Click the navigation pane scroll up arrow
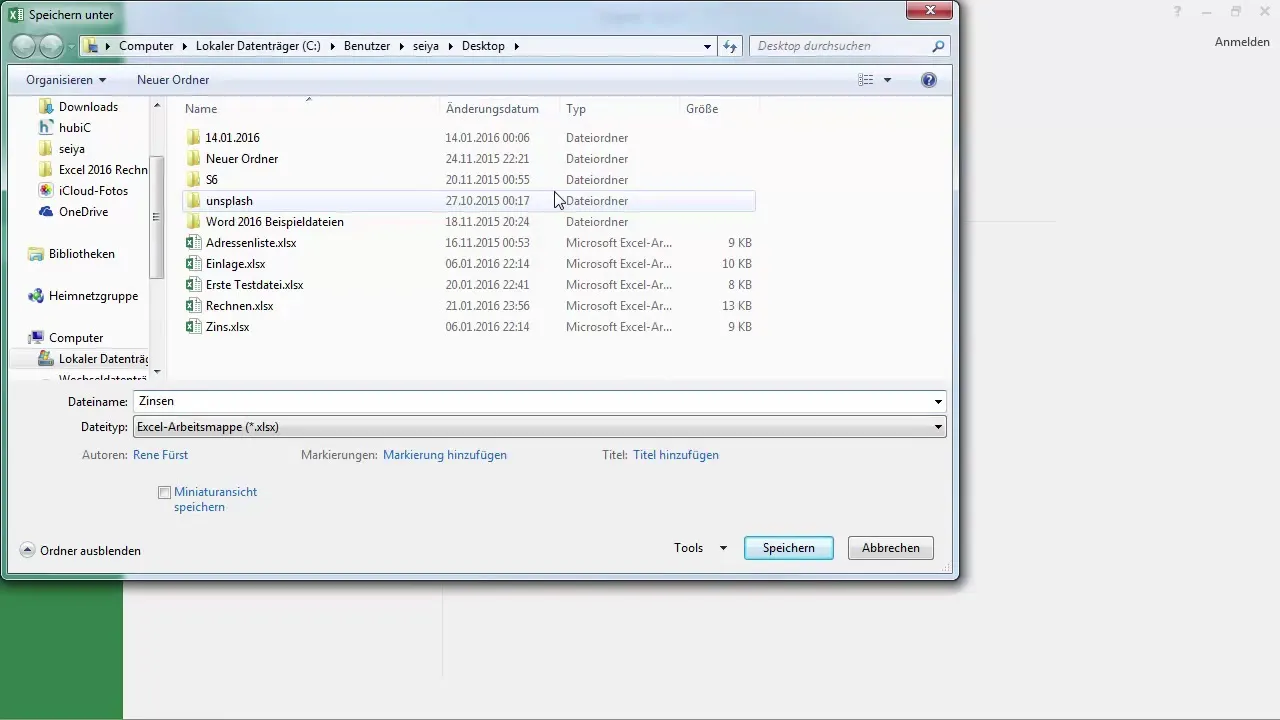1280x720 pixels. 156,105
